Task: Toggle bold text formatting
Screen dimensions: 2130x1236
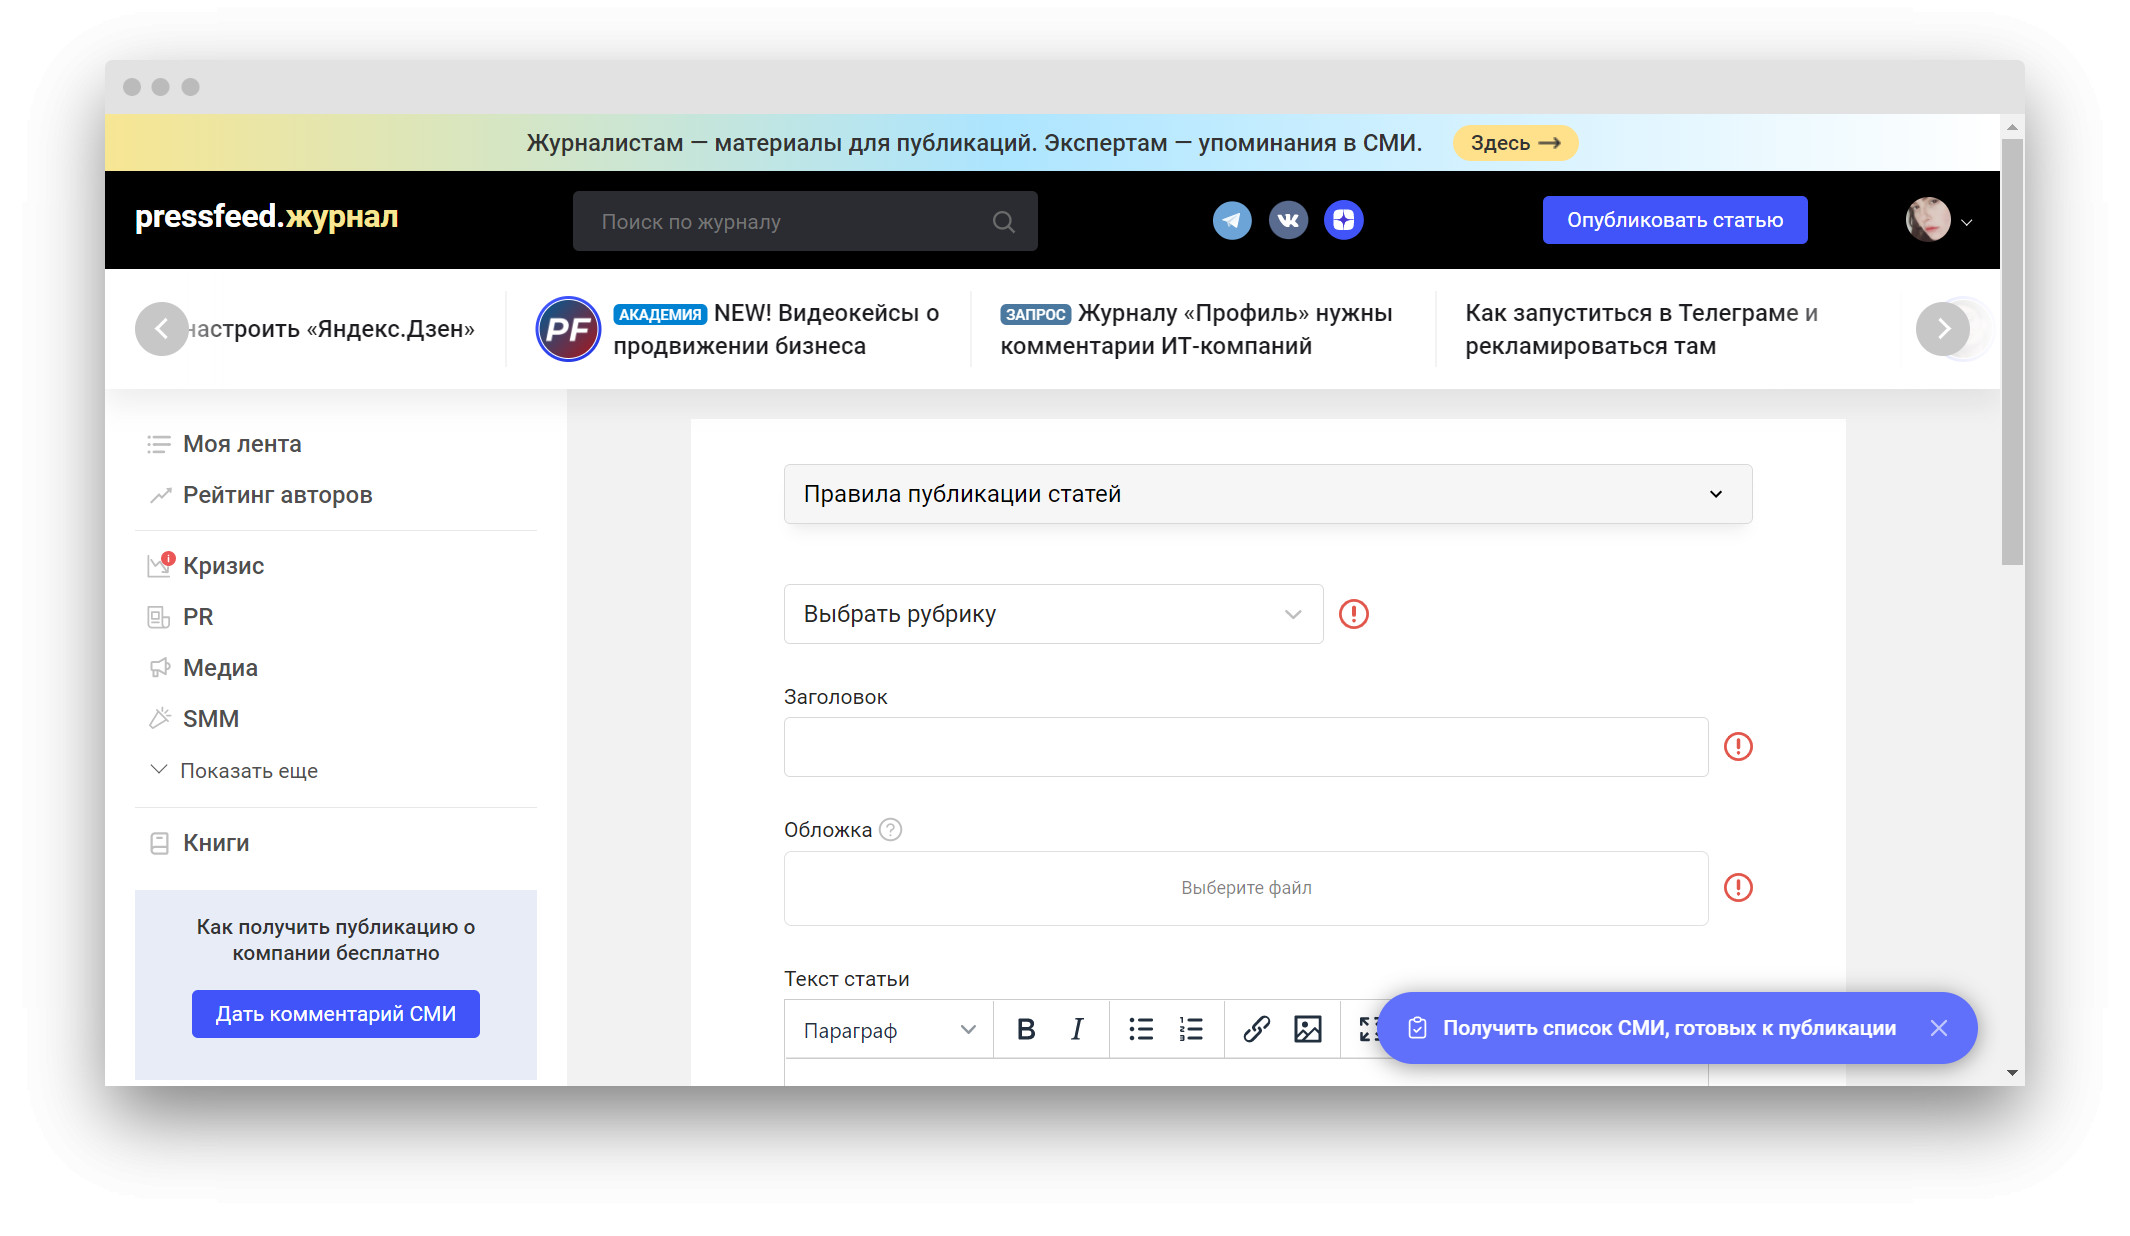Action: (x=1025, y=1029)
